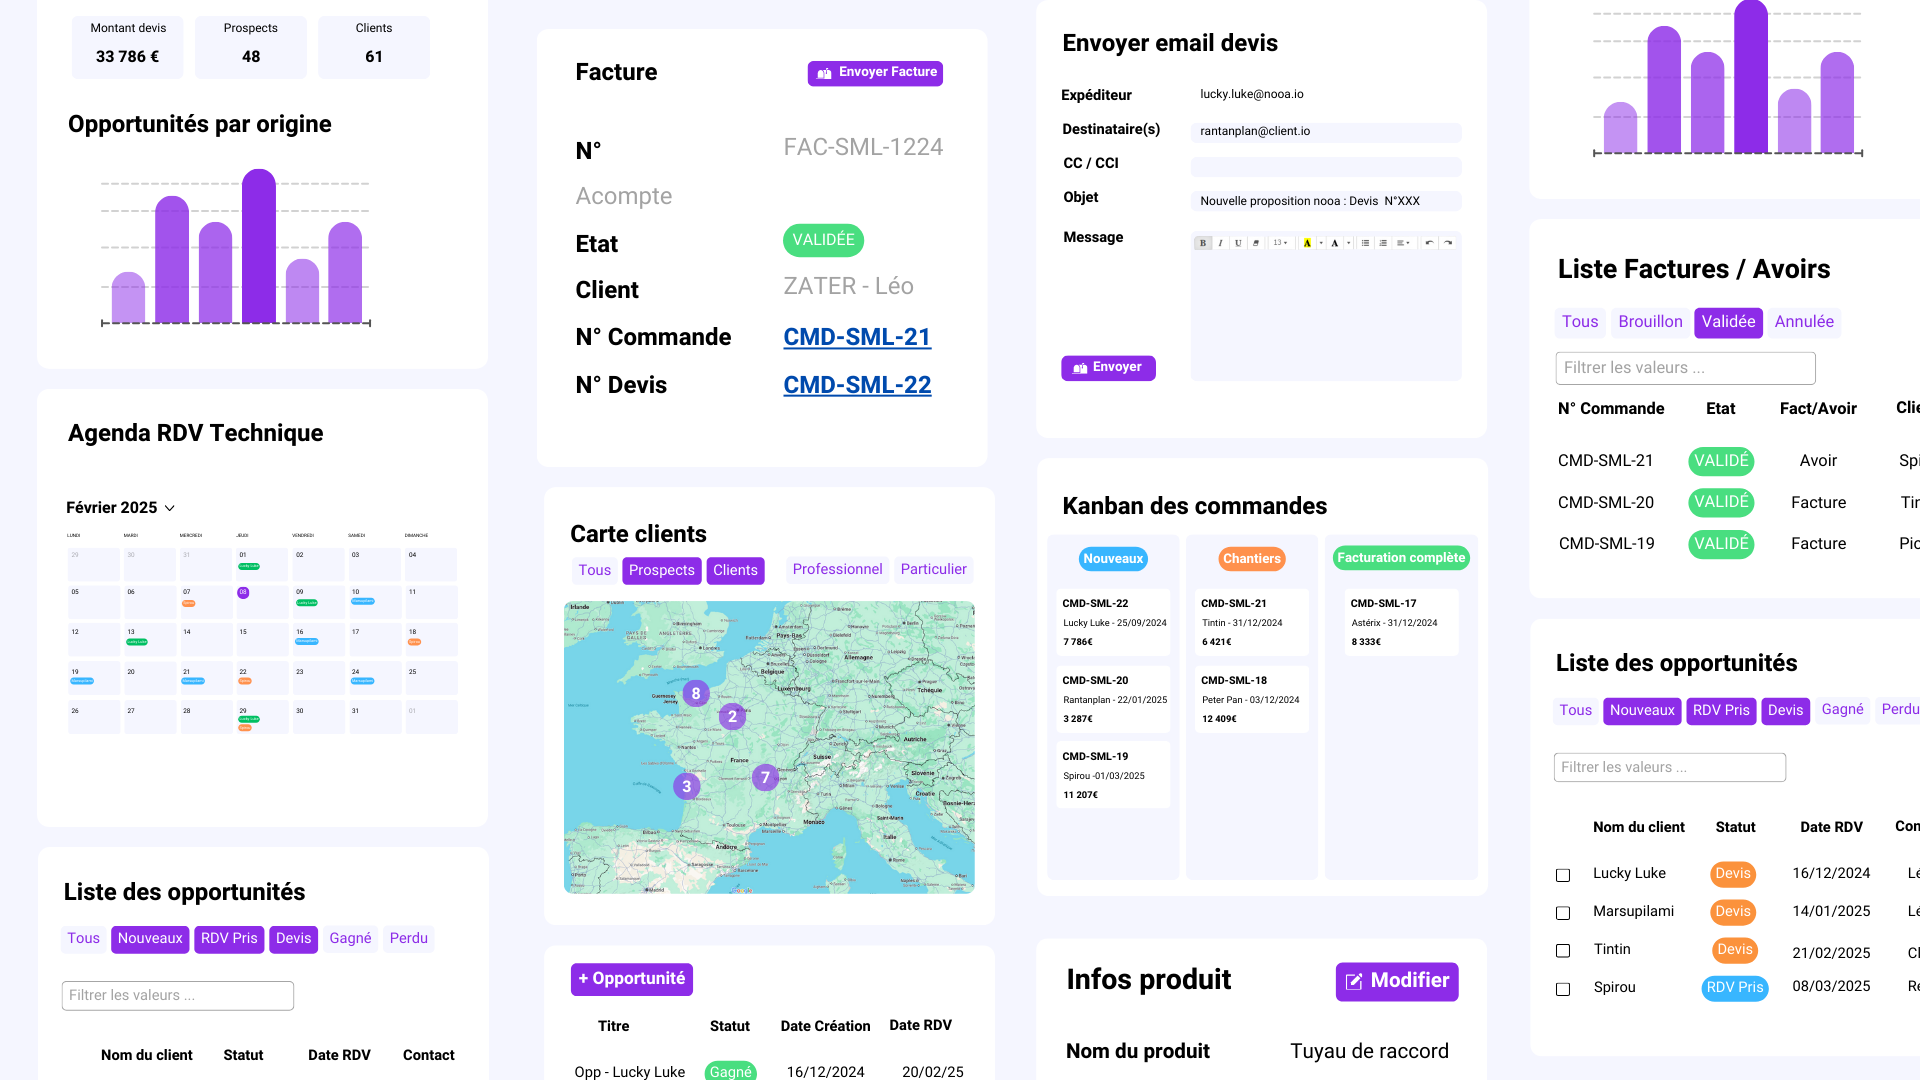Select Validée tab in Liste Factures
This screenshot has width=1920, height=1080.
(x=1728, y=322)
